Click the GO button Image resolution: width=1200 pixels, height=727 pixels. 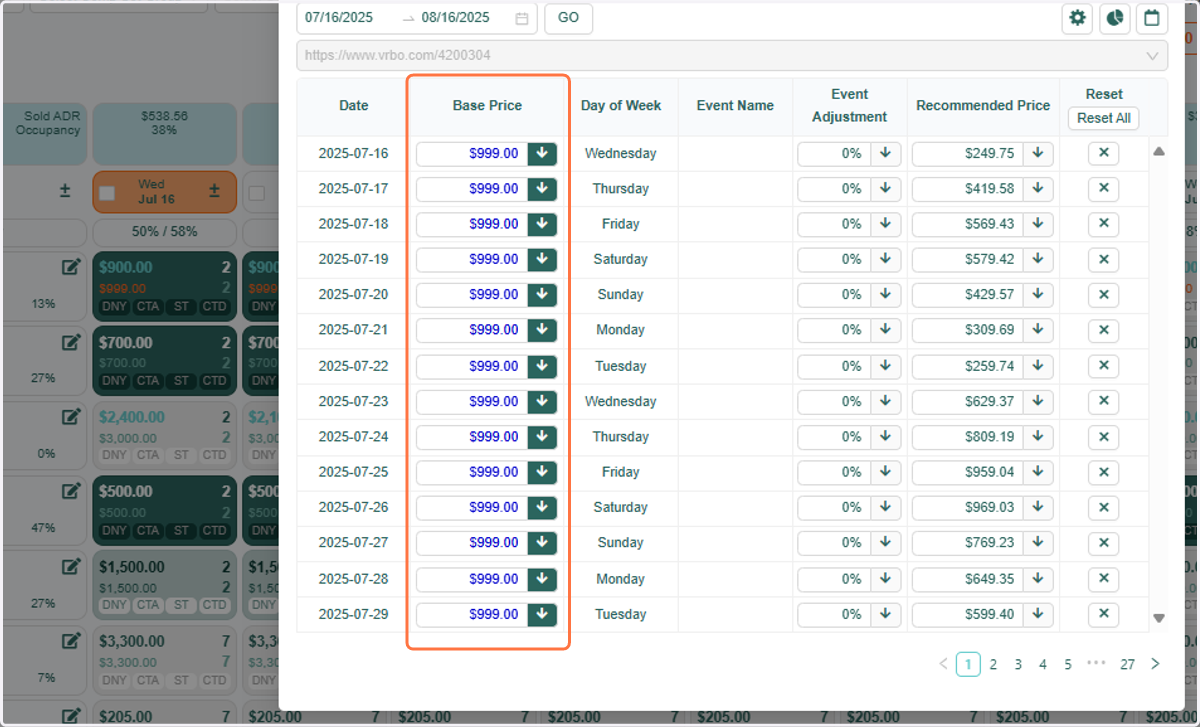(568, 18)
